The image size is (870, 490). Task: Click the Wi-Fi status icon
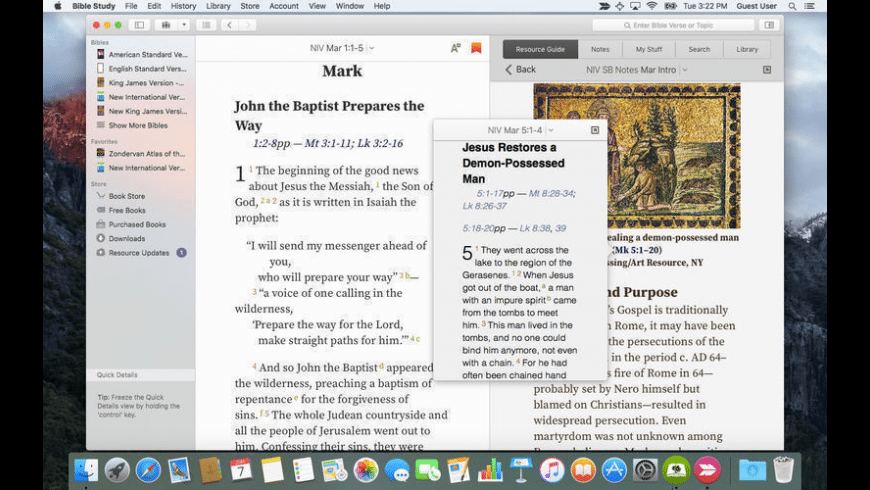point(652,6)
